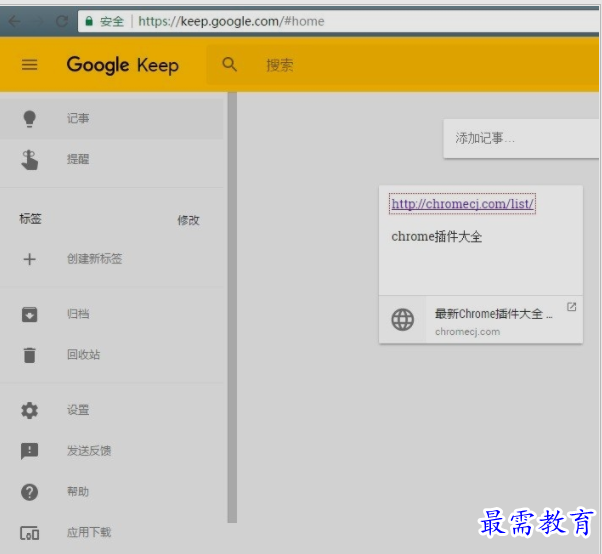602x554 pixels.
Task: Click the globe icon in link preview
Action: (x=402, y=319)
